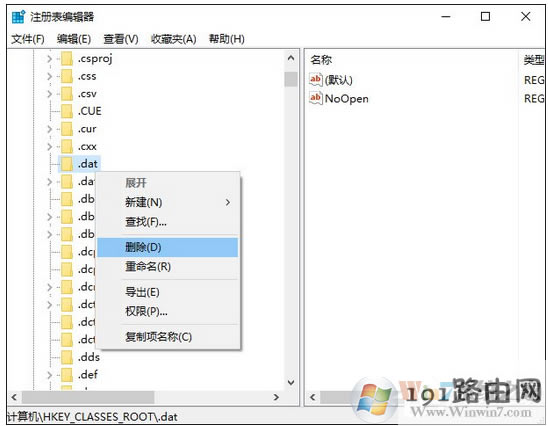Click the .dat folder icon in tree
548x426 pixels.
coord(66,164)
